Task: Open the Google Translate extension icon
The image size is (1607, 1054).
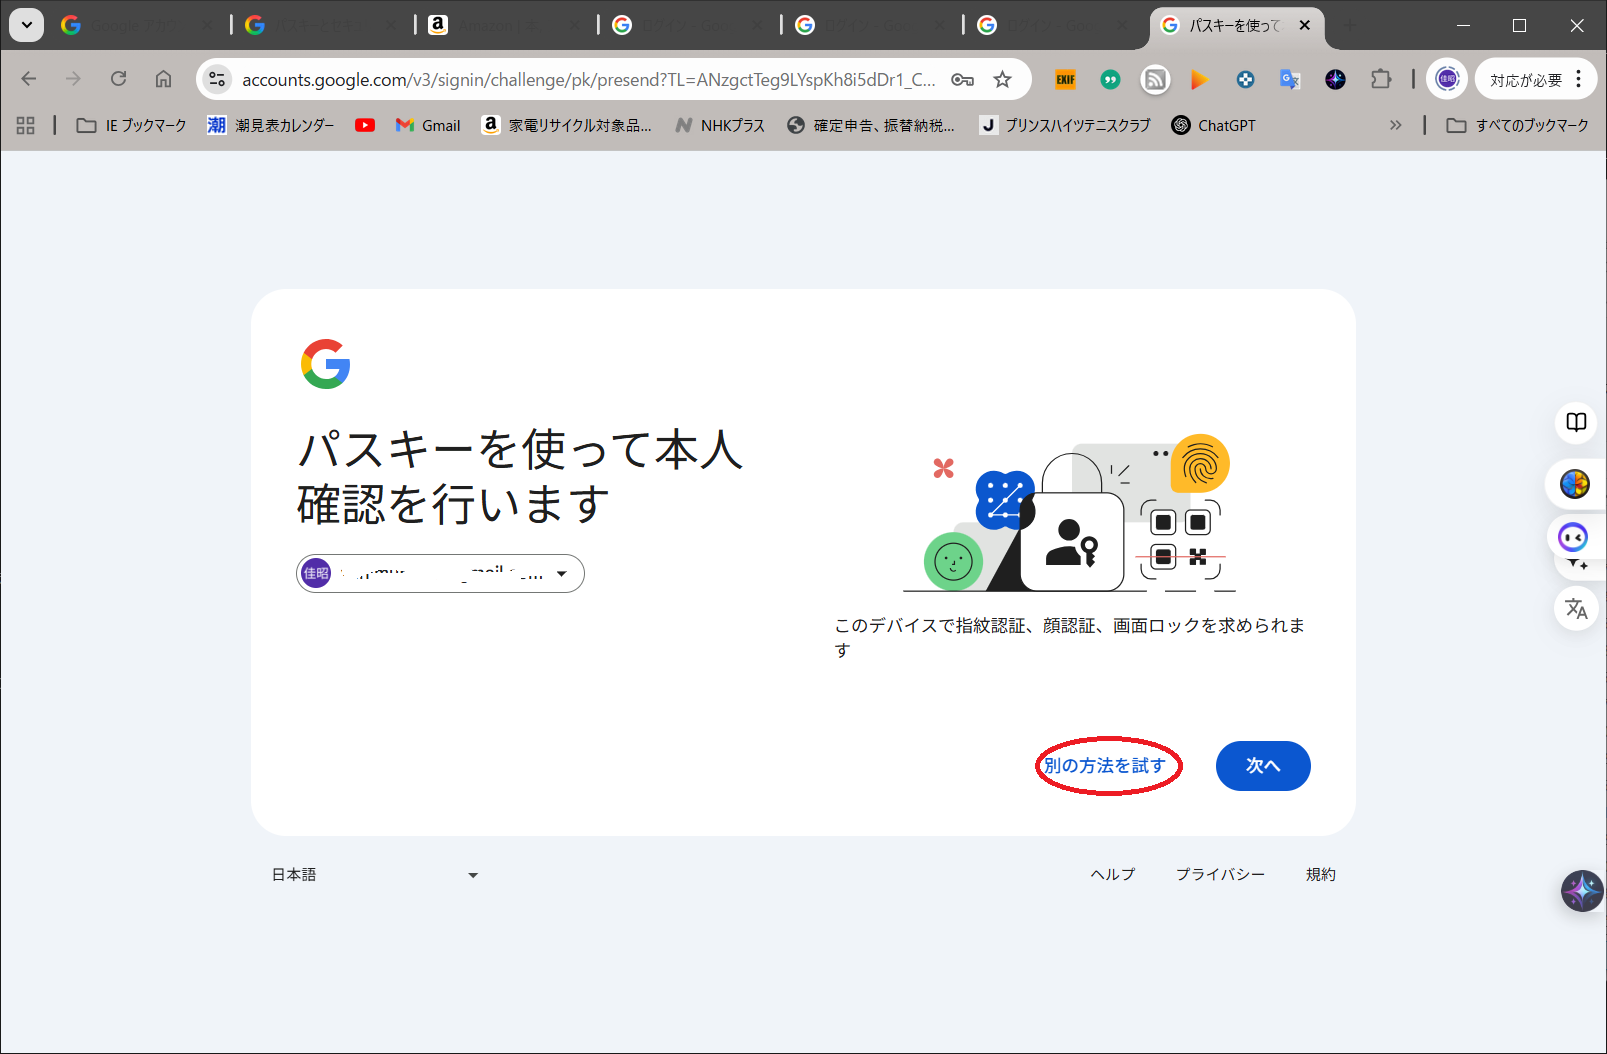Action: [1290, 79]
